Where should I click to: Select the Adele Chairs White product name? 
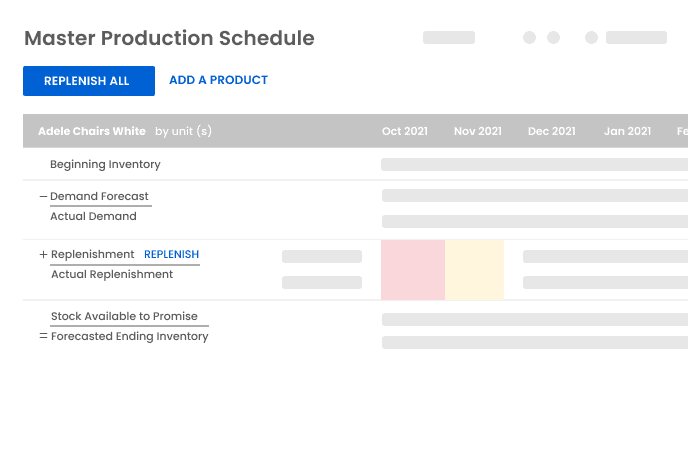point(91,131)
